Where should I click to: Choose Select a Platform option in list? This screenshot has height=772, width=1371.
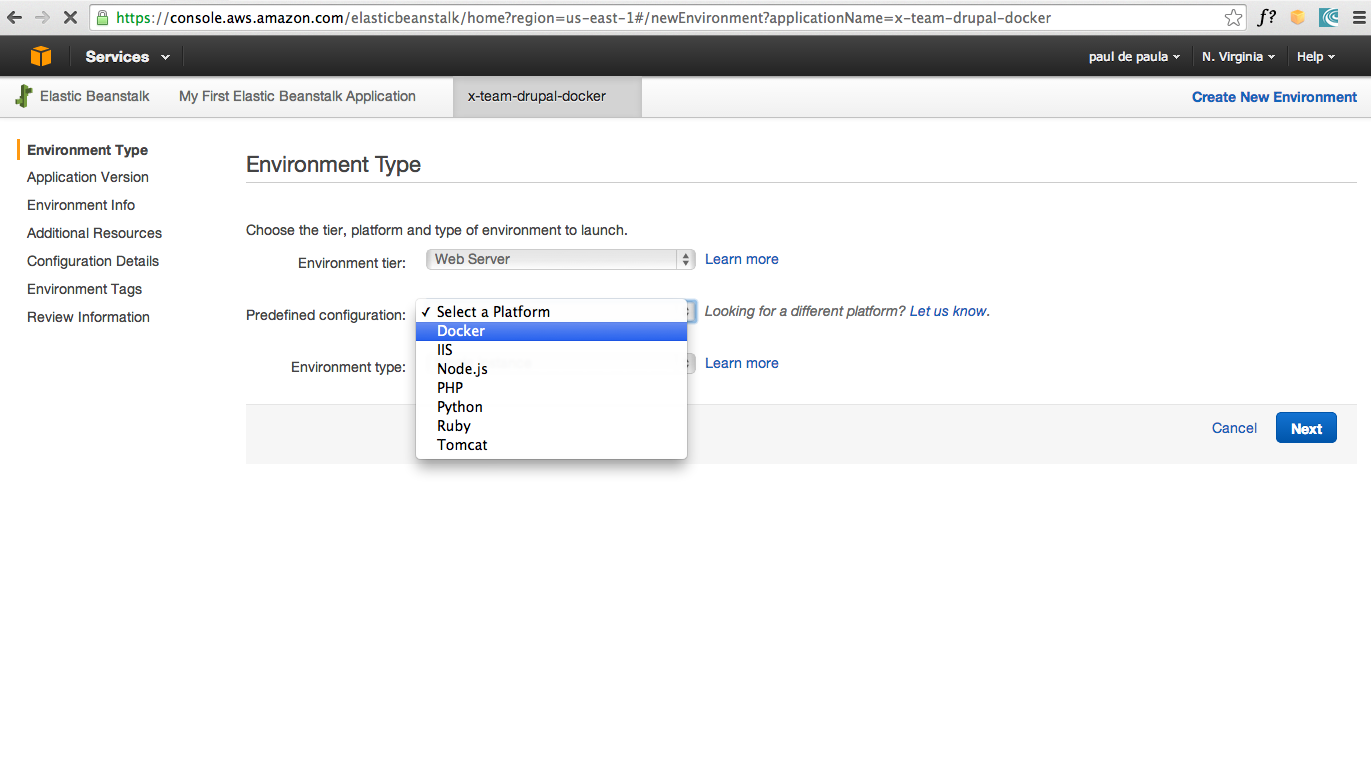click(x=551, y=312)
